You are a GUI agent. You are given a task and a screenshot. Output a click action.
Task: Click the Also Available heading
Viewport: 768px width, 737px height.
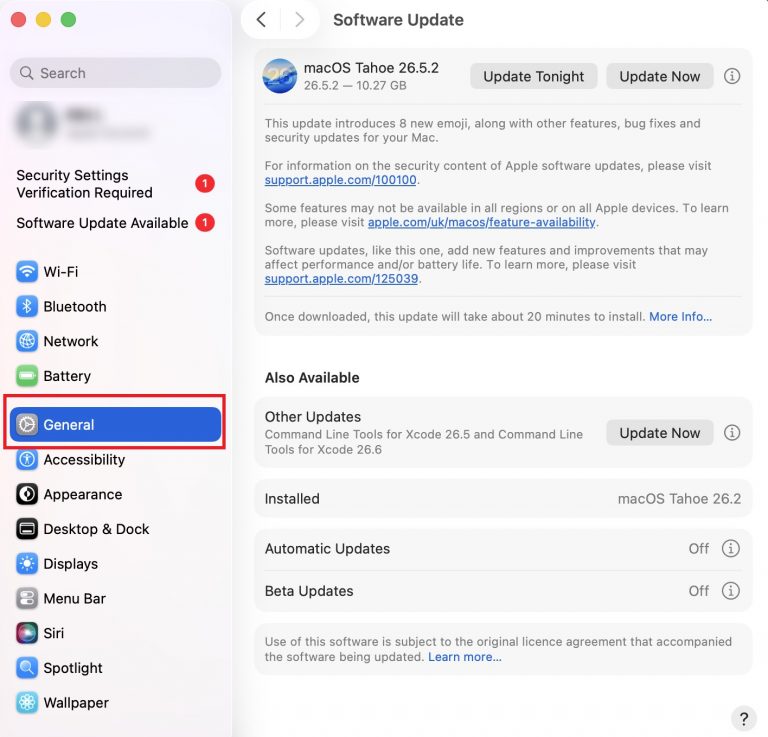tap(312, 378)
